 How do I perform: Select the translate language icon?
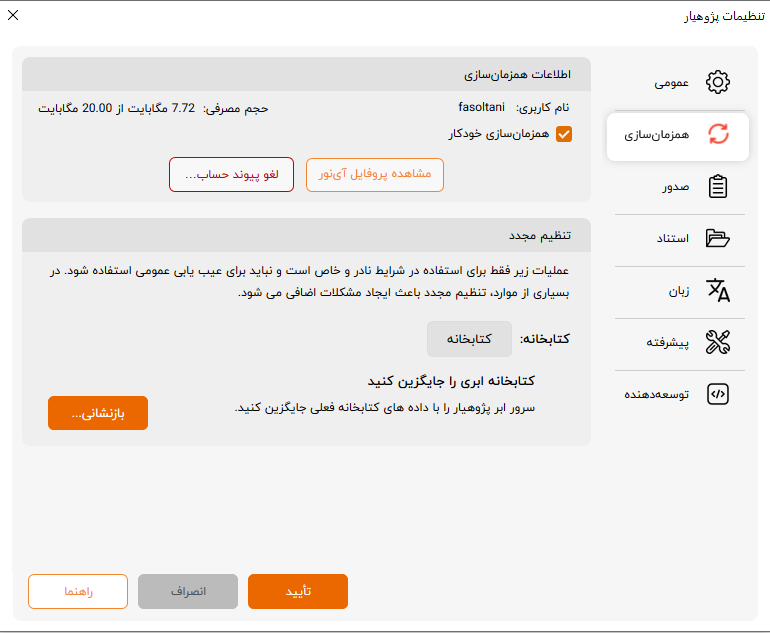[x=717, y=291]
